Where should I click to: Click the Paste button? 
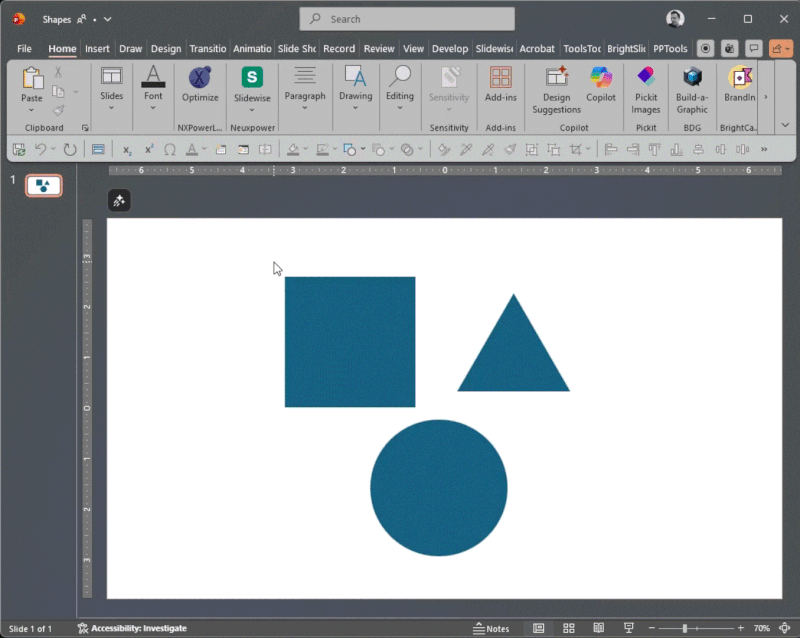(x=32, y=84)
